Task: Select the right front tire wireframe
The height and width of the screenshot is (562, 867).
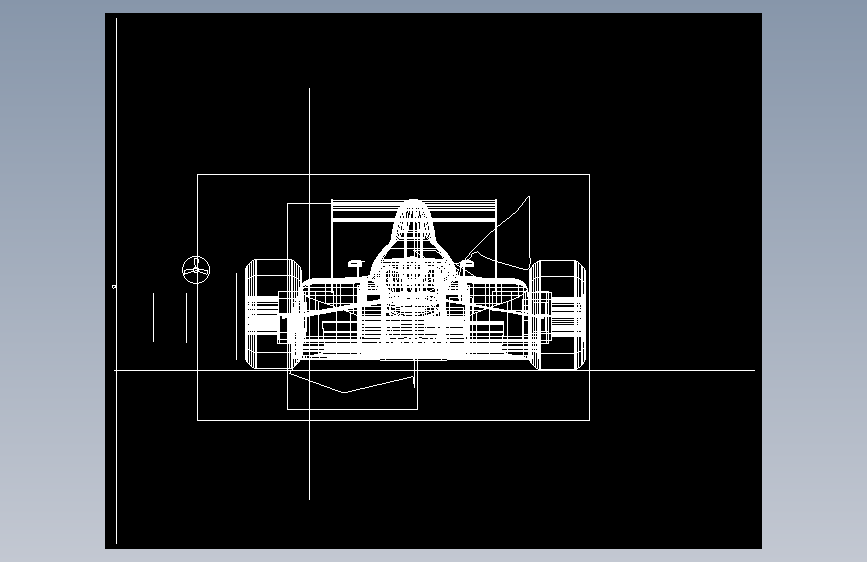Action: pyautogui.click(x=557, y=315)
